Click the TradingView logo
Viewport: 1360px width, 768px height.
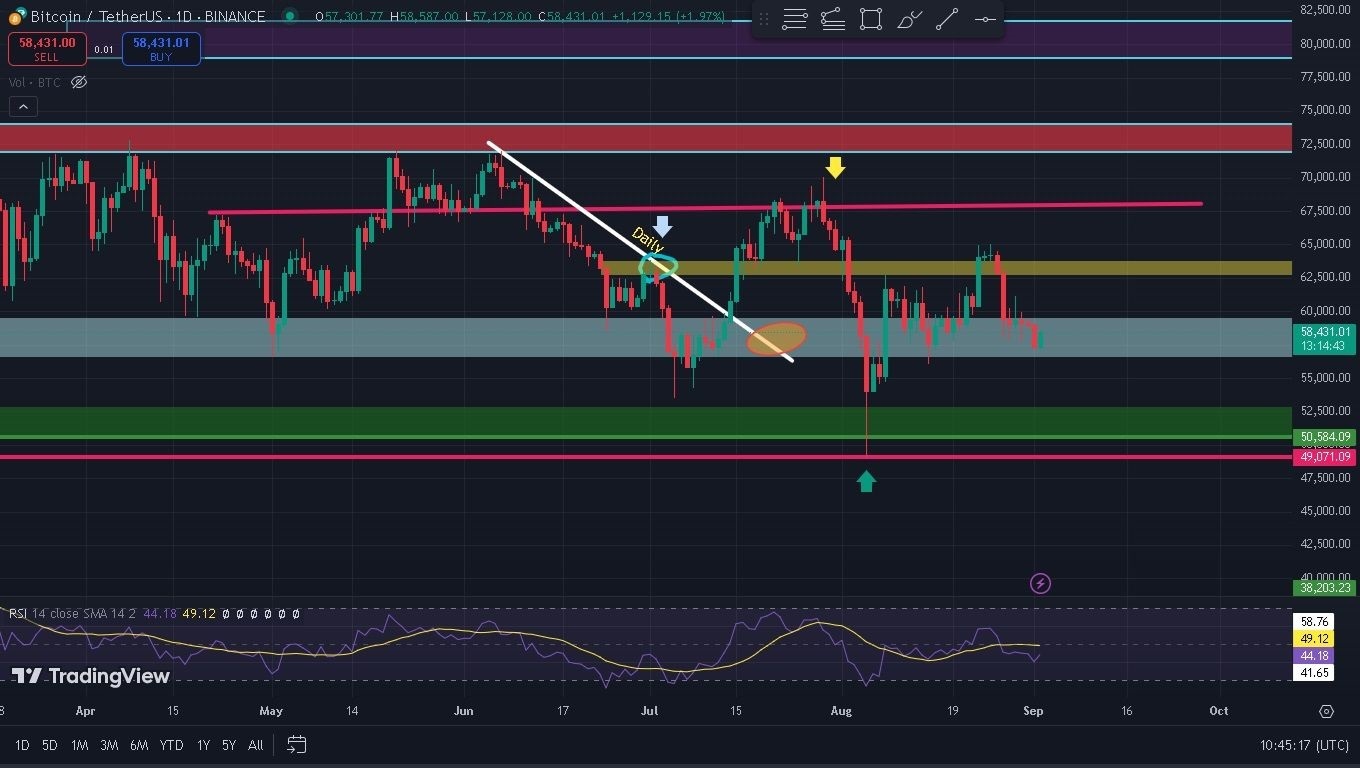[x=91, y=676]
